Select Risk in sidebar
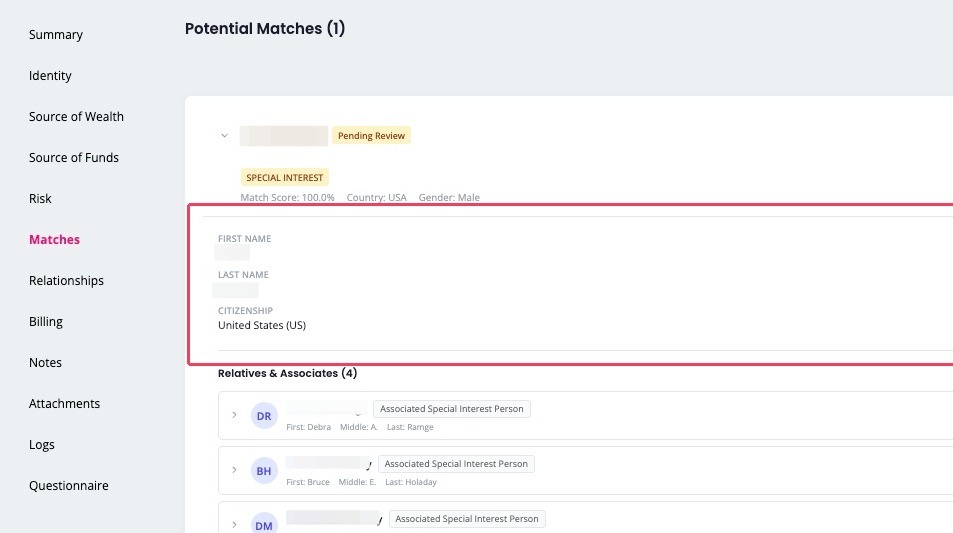Viewport: 953px width, 533px height. click(40, 199)
